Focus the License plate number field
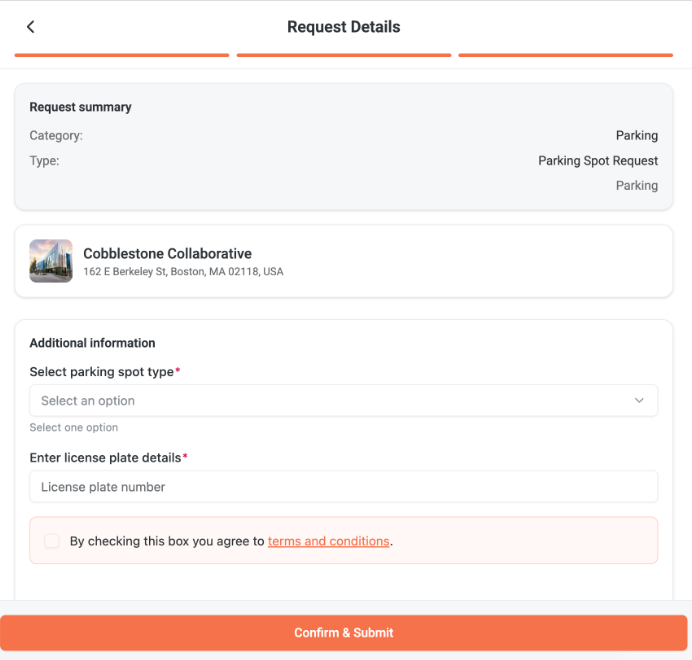 (x=343, y=487)
